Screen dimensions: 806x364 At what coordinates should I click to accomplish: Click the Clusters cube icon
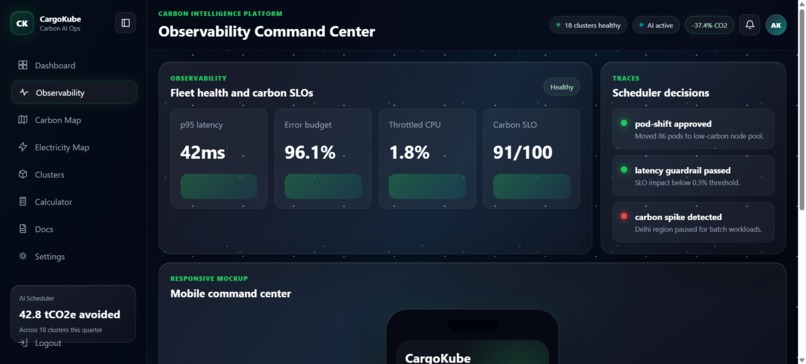[x=23, y=174]
